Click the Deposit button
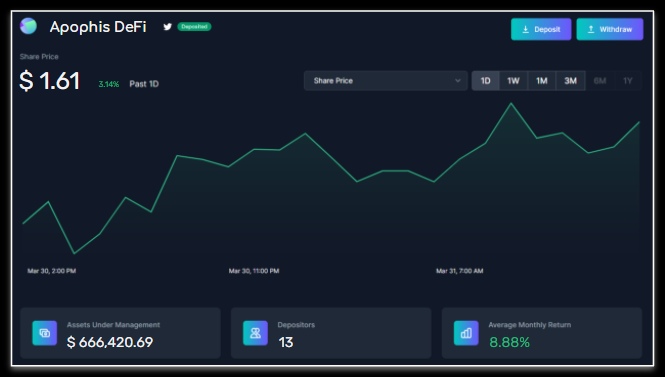This screenshot has width=665, height=377. coord(541,29)
